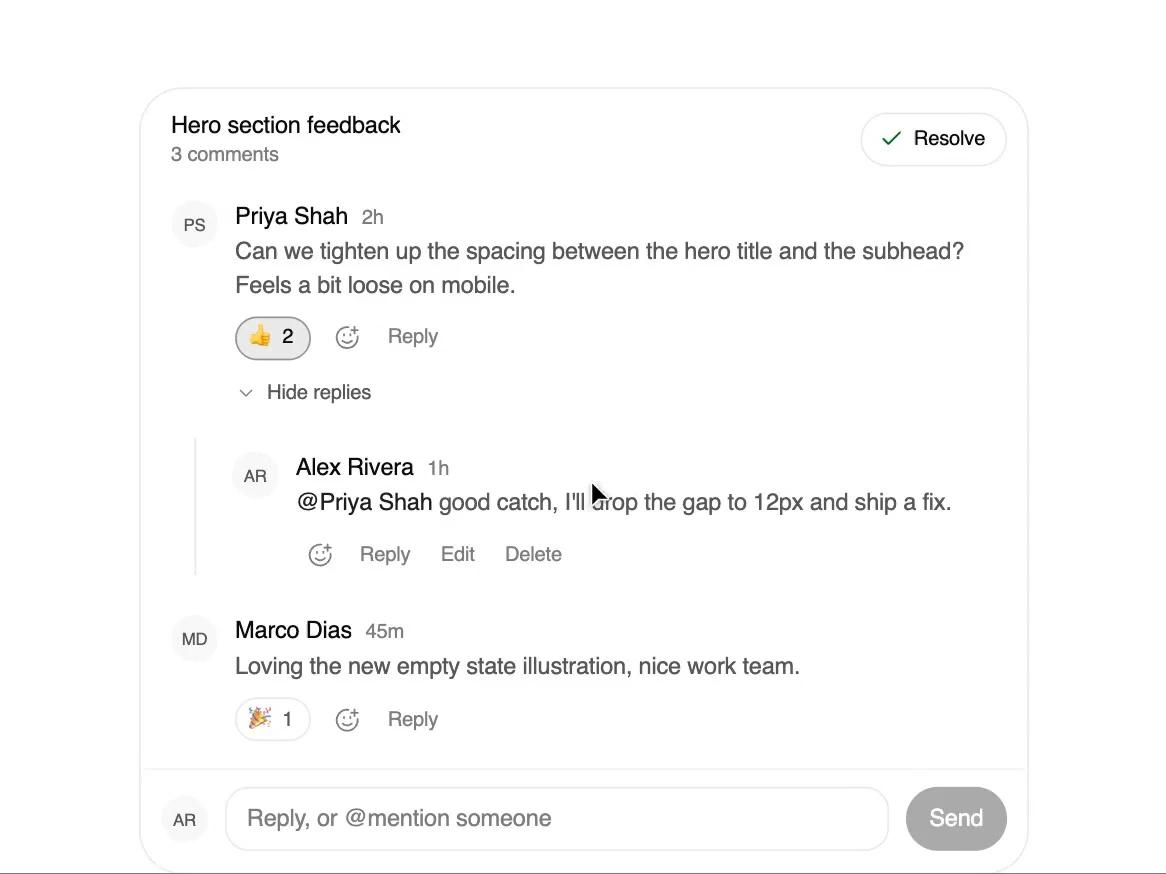This screenshot has height=874, width=1166.
Task: Toggle the thumbs up reaction with count 2
Action: [x=273, y=338]
